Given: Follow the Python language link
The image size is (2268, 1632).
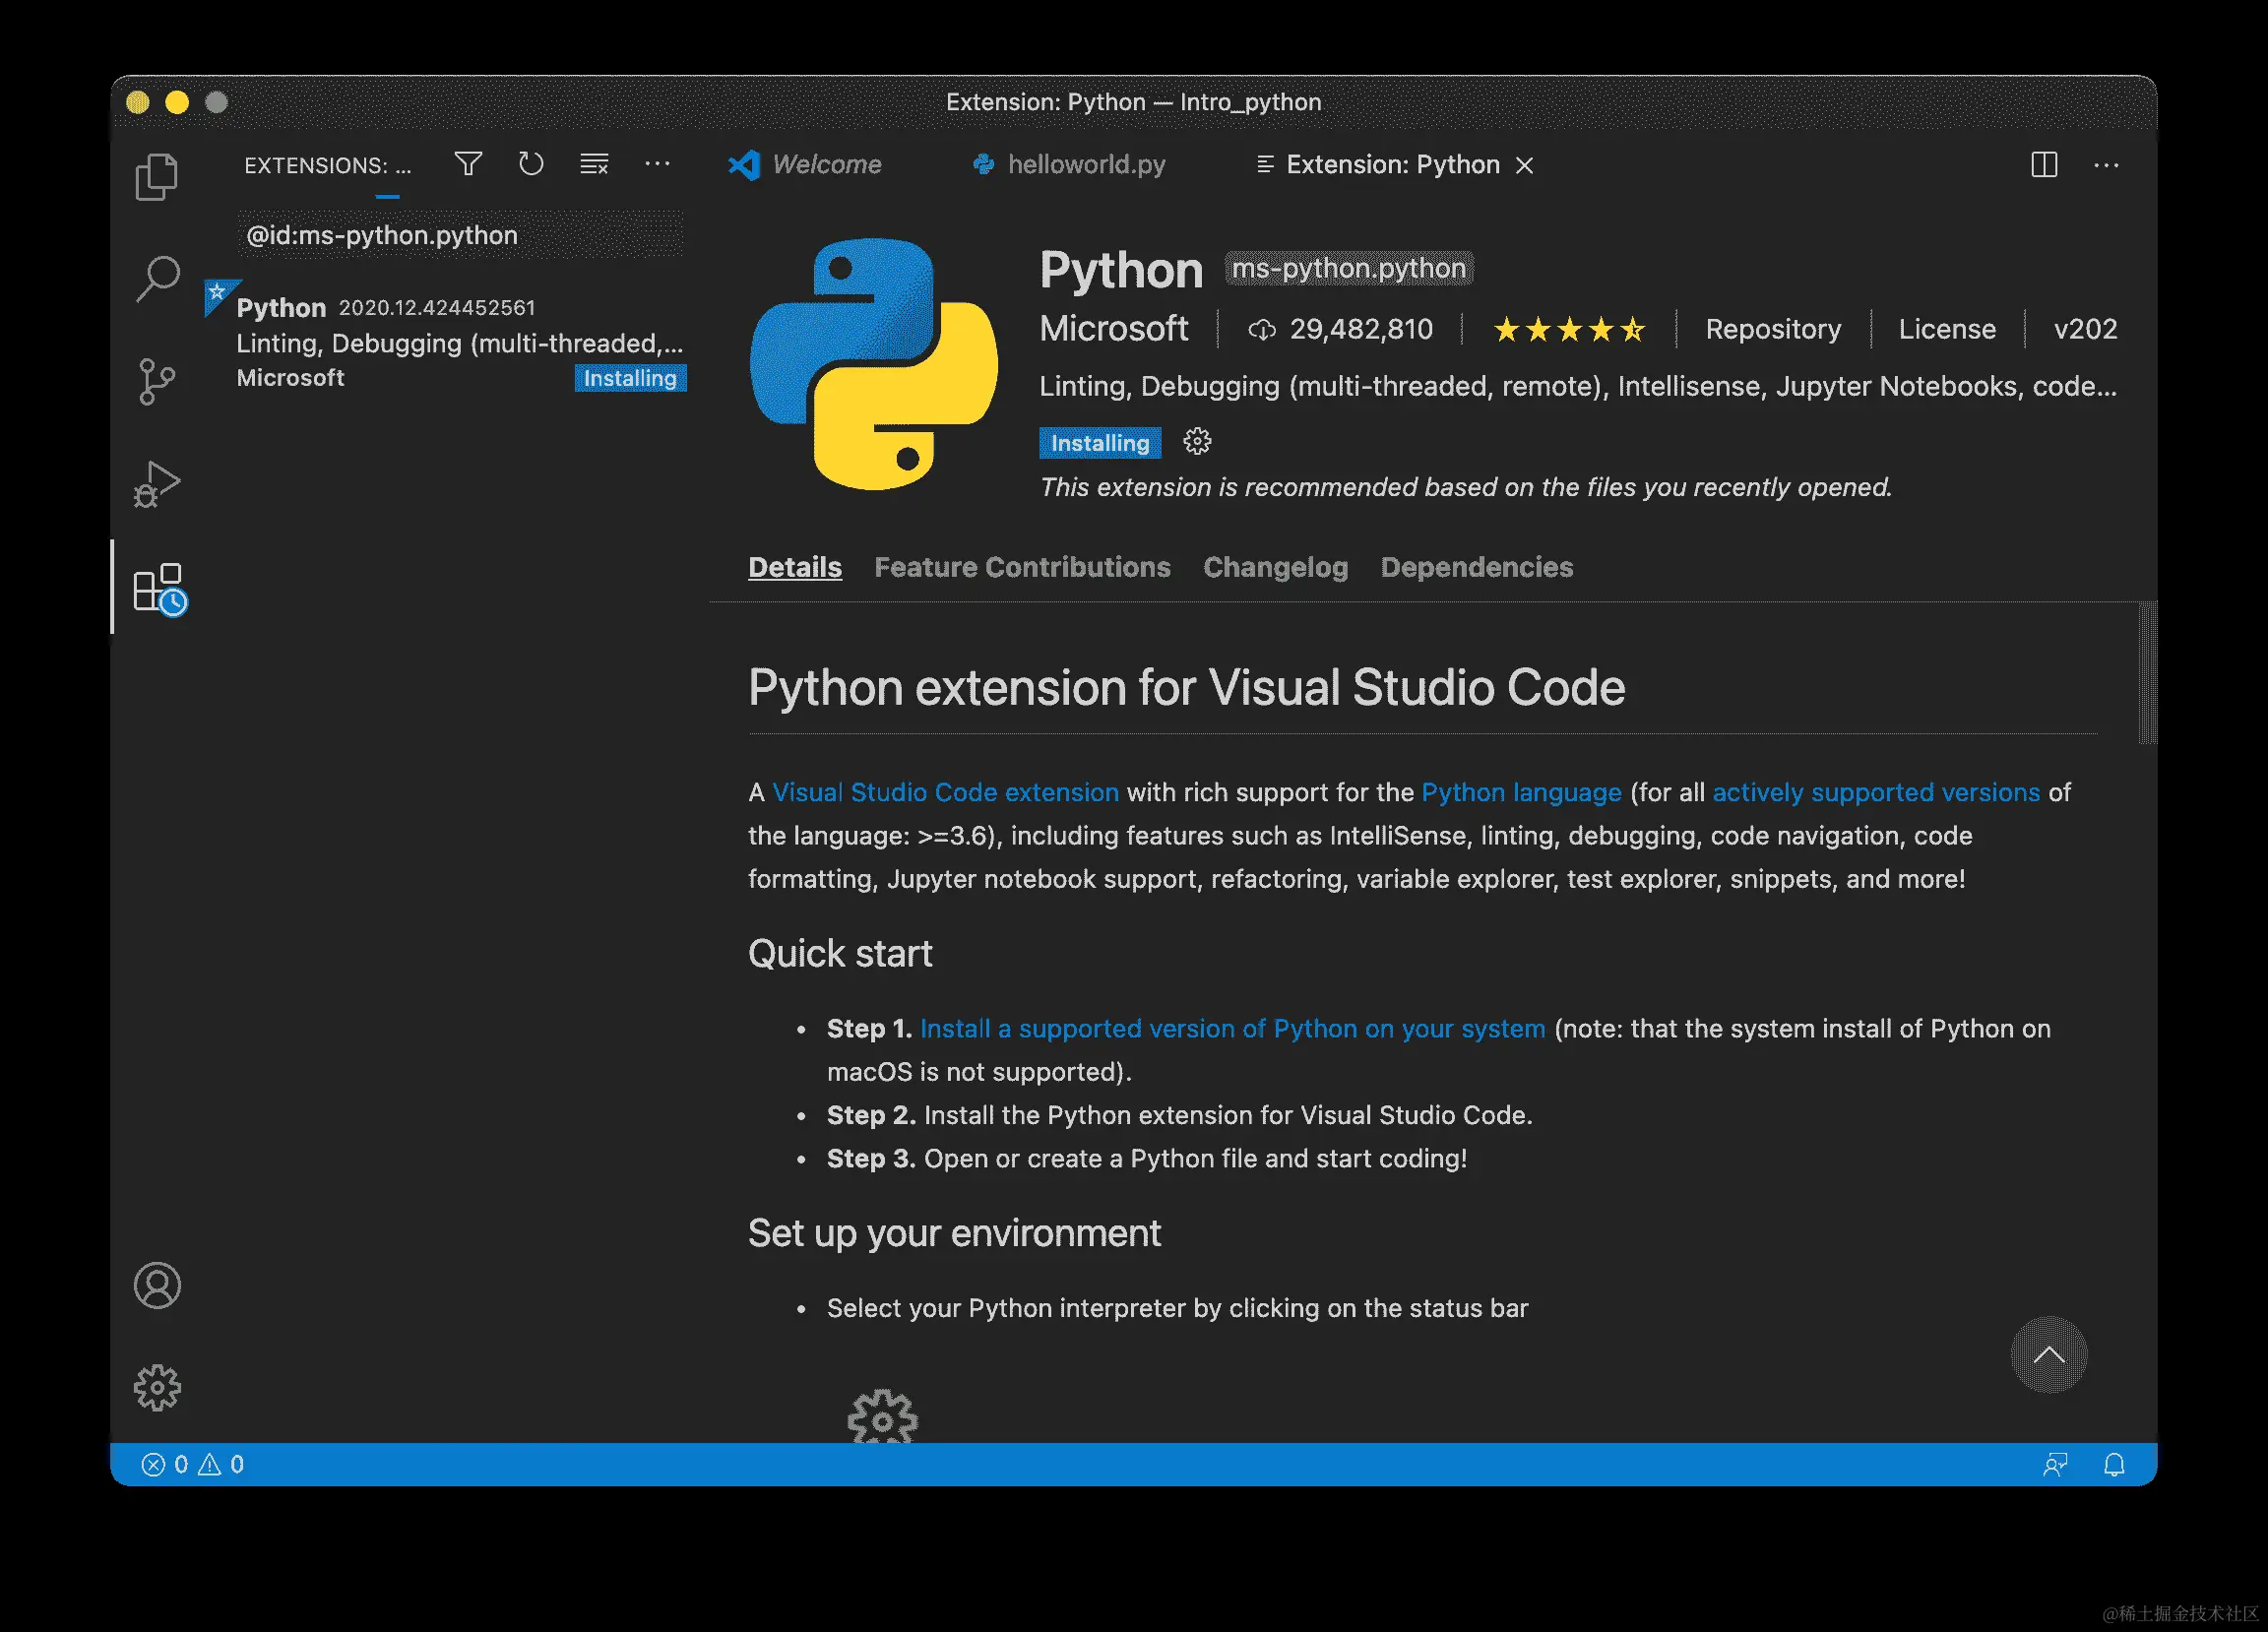Looking at the screenshot, I should click(1521, 792).
